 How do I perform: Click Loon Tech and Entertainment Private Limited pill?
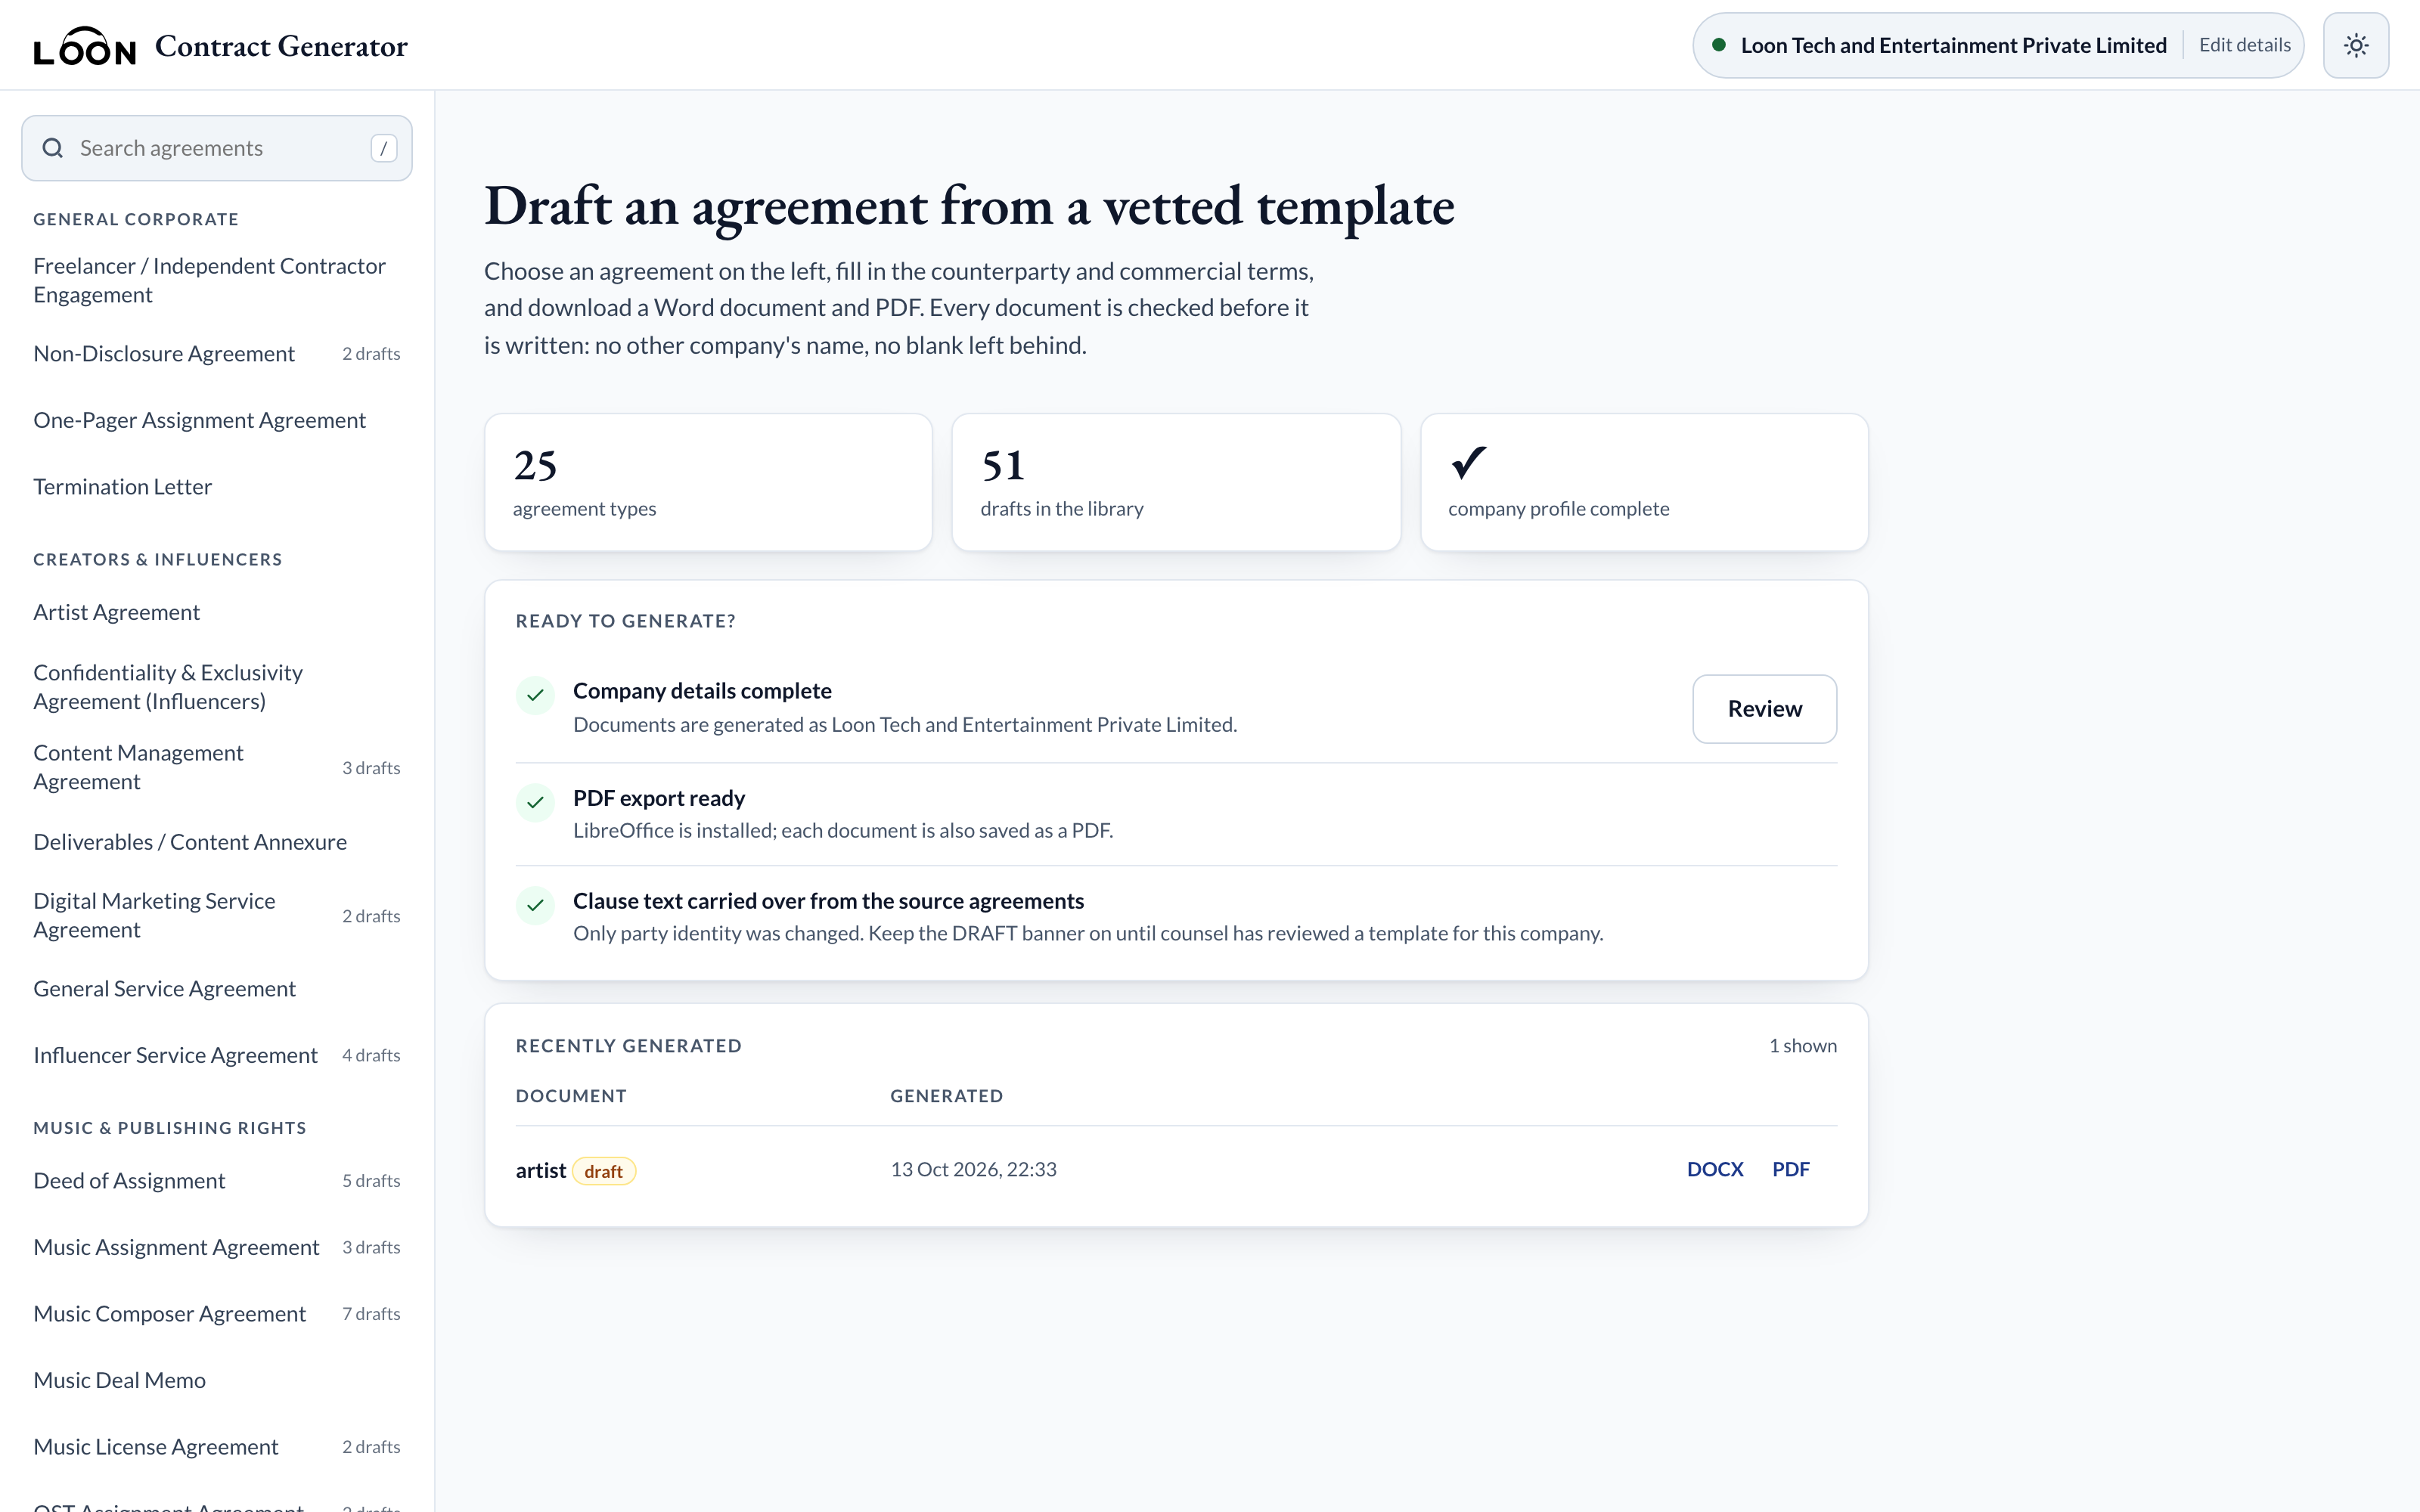coord(1997,45)
